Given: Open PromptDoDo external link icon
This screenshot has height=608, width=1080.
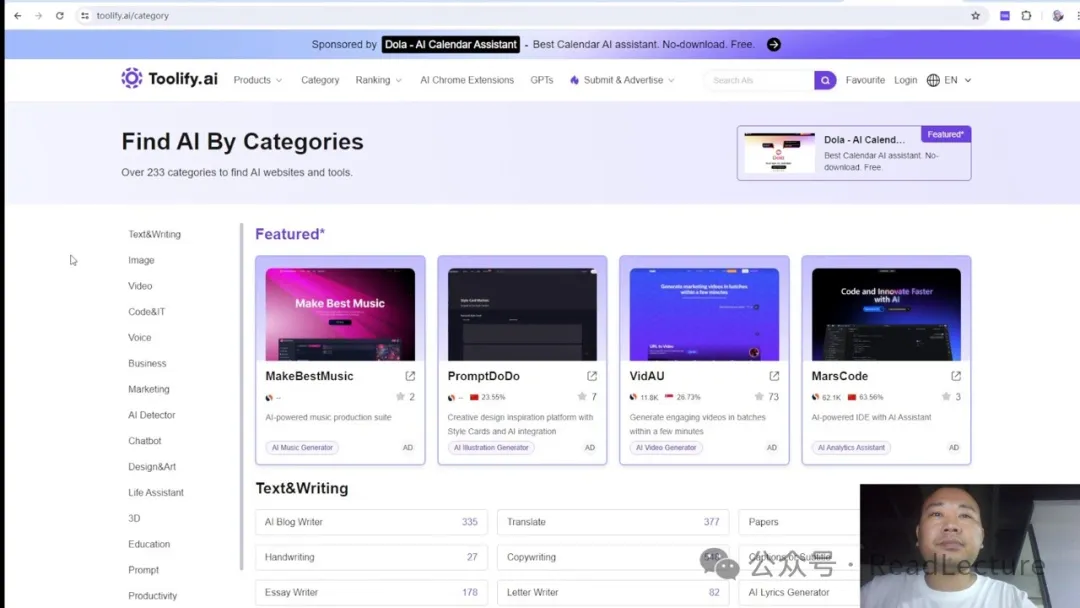Looking at the screenshot, I should click(592, 376).
